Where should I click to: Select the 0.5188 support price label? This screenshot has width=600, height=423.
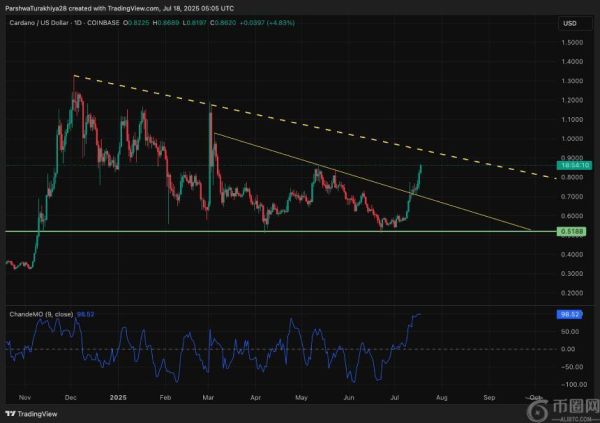tap(572, 231)
